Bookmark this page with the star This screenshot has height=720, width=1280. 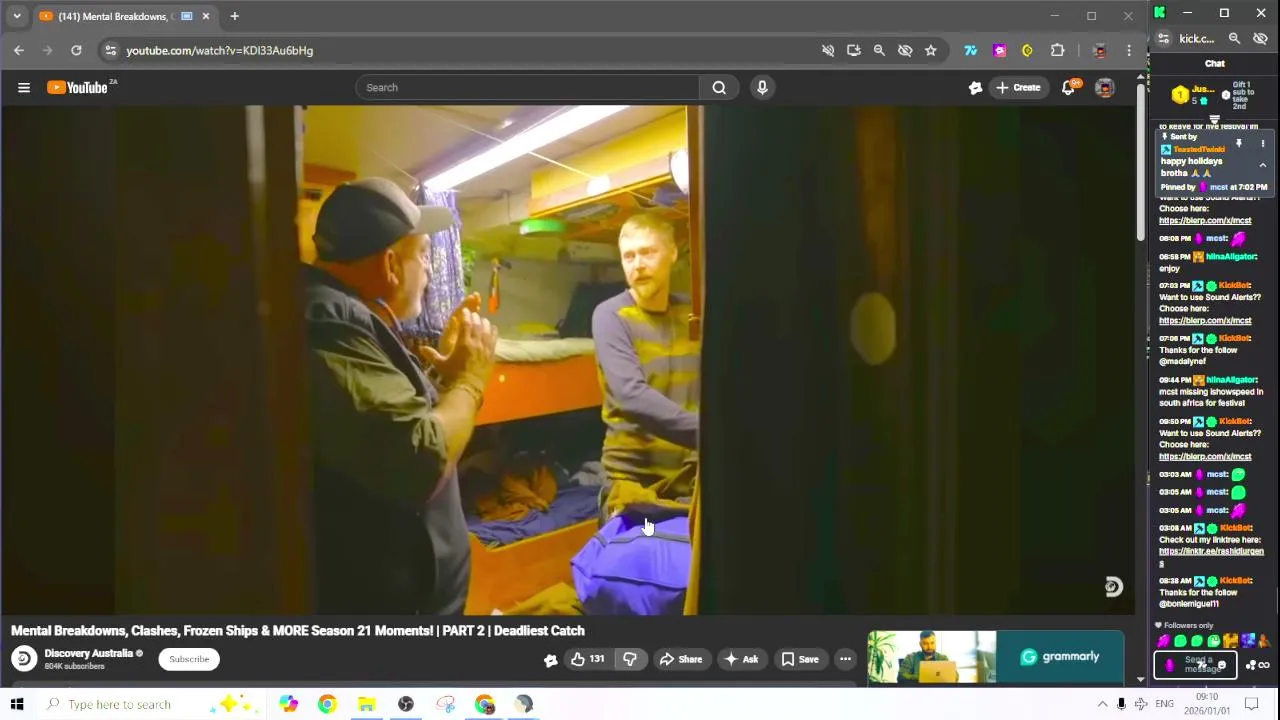pyautogui.click(x=931, y=50)
